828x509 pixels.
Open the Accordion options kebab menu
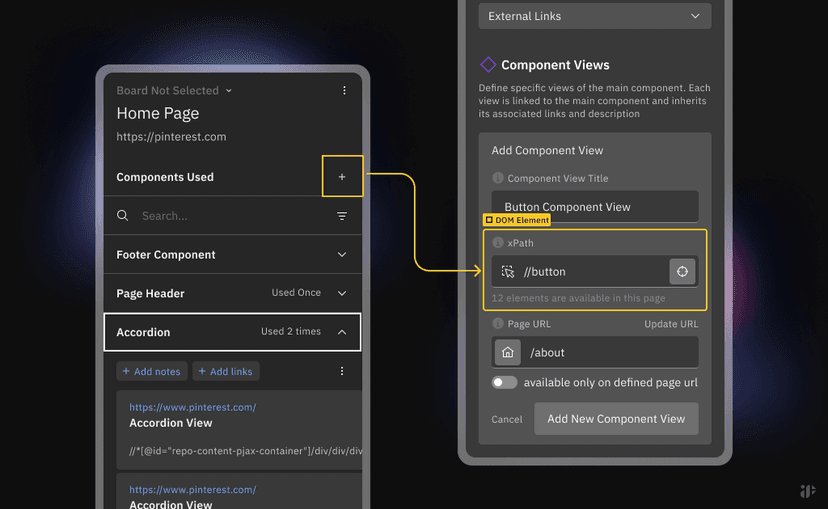click(x=342, y=371)
